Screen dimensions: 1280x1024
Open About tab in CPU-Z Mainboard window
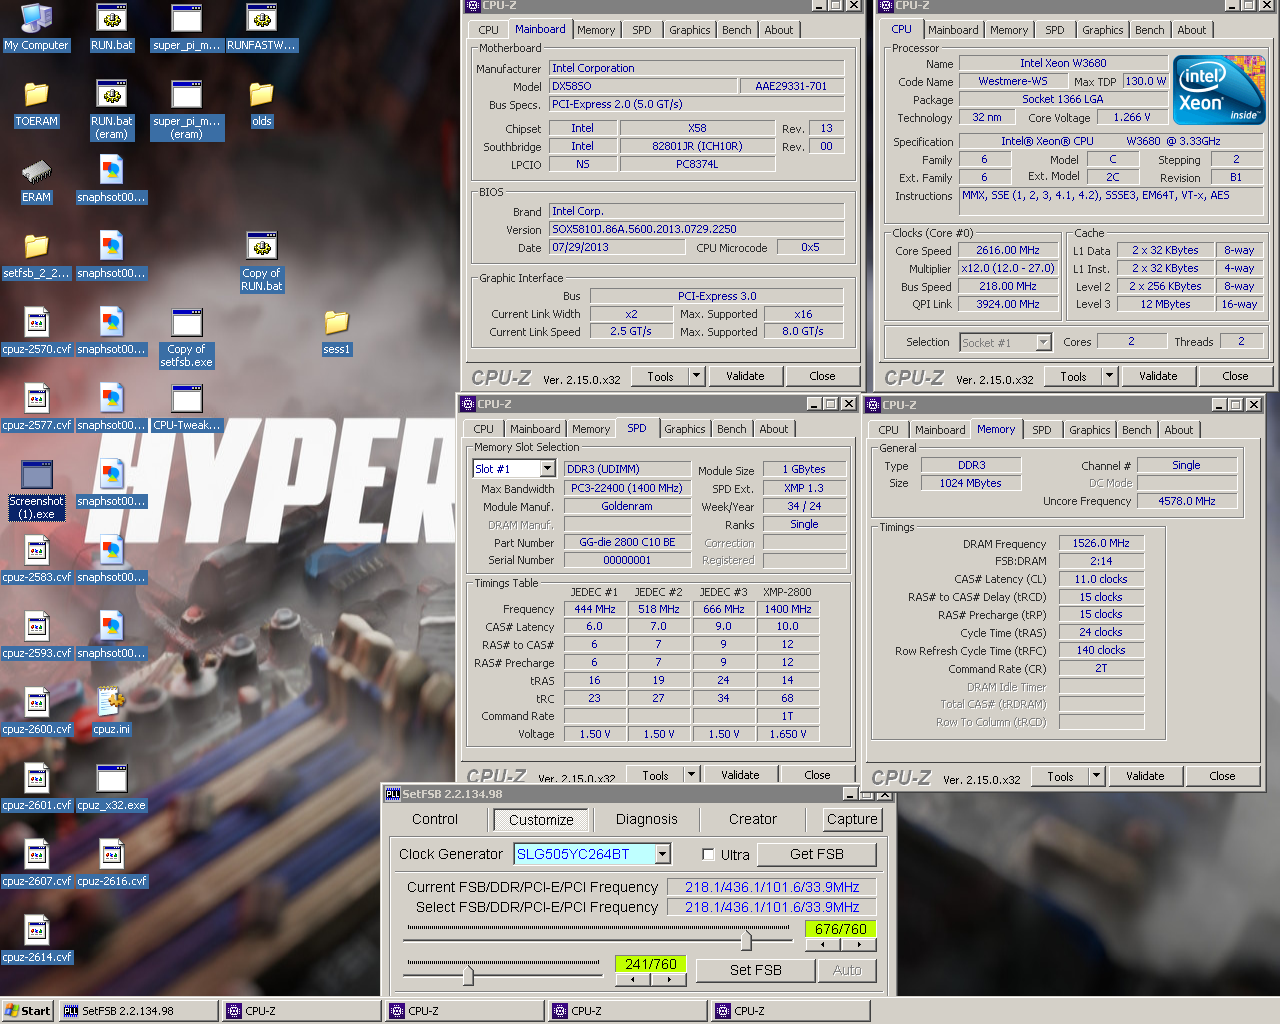[x=779, y=30]
